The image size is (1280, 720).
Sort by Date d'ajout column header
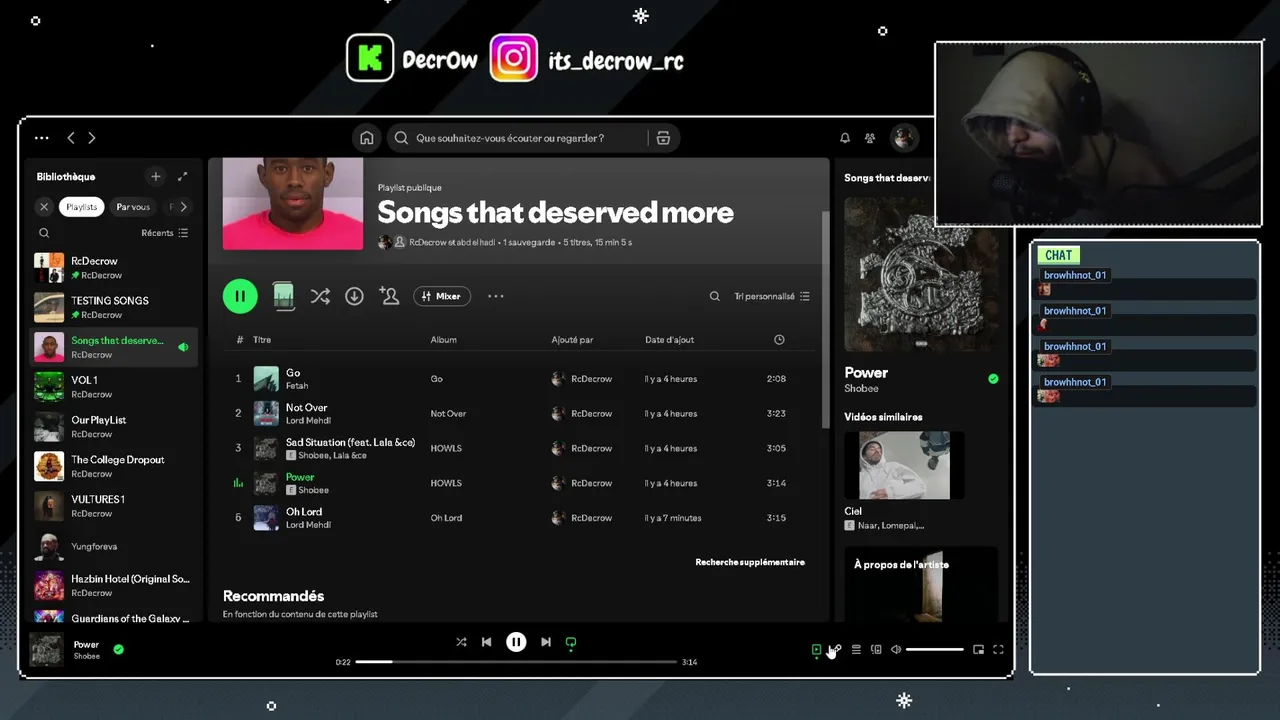(669, 340)
